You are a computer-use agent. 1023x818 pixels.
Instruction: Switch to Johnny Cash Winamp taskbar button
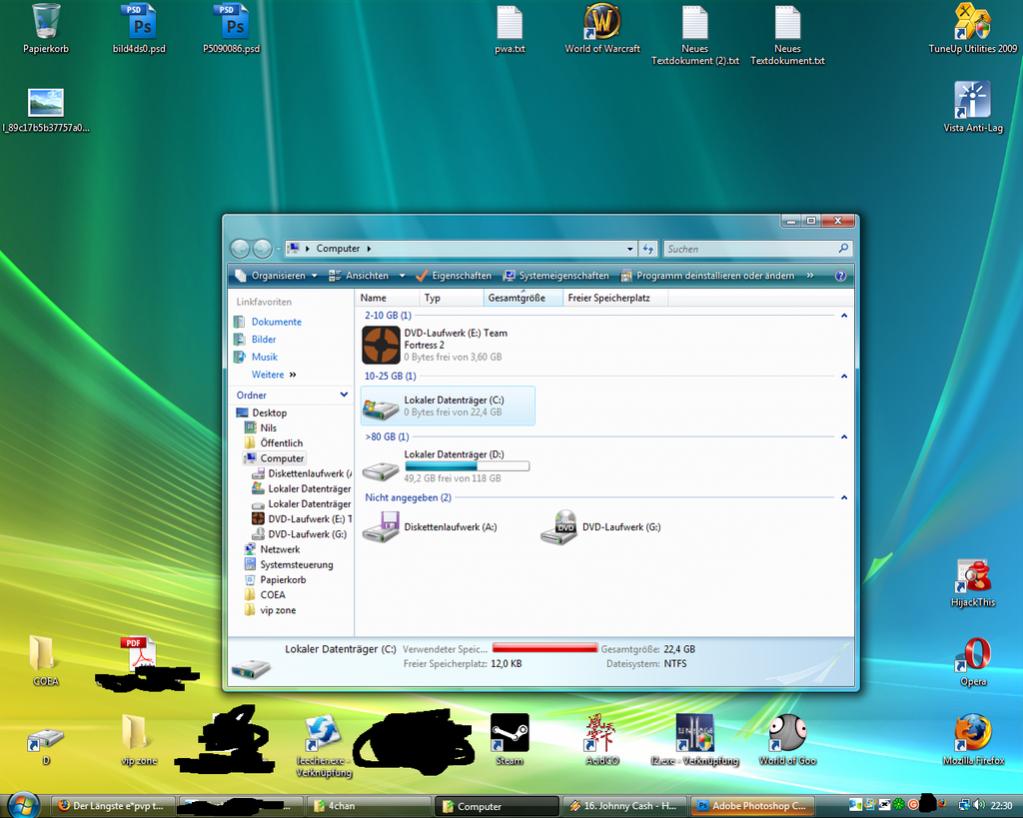coord(624,806)
